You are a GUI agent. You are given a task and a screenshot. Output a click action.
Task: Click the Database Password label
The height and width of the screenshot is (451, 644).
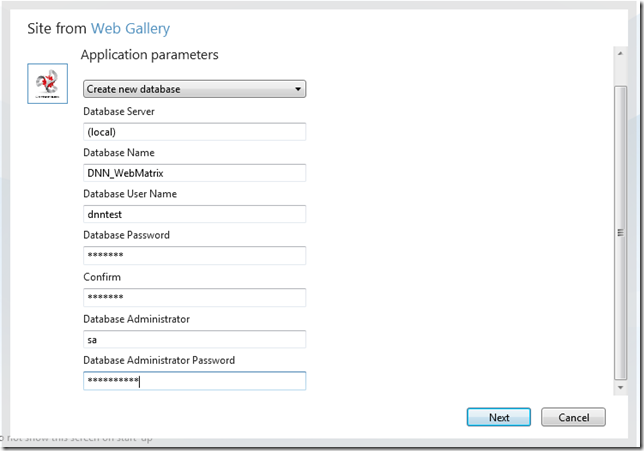pyautogui.click(x=126, y=235)
